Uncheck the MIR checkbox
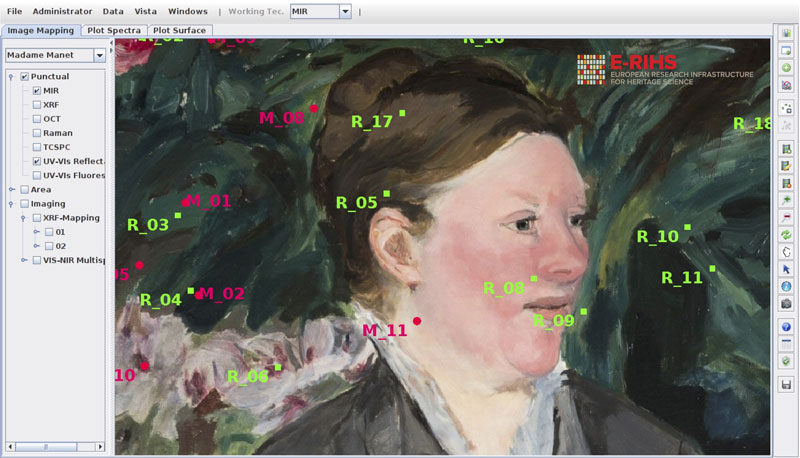The width and height of the screenshot is (800, 458). pyautogui.click(x=37, y=91)
